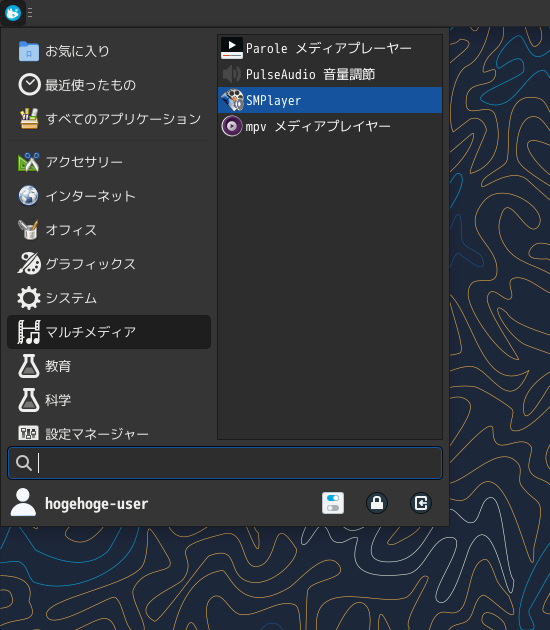Select the 科学 category
This screenshot has height=630, width=550.
click(x=109, y=400)
